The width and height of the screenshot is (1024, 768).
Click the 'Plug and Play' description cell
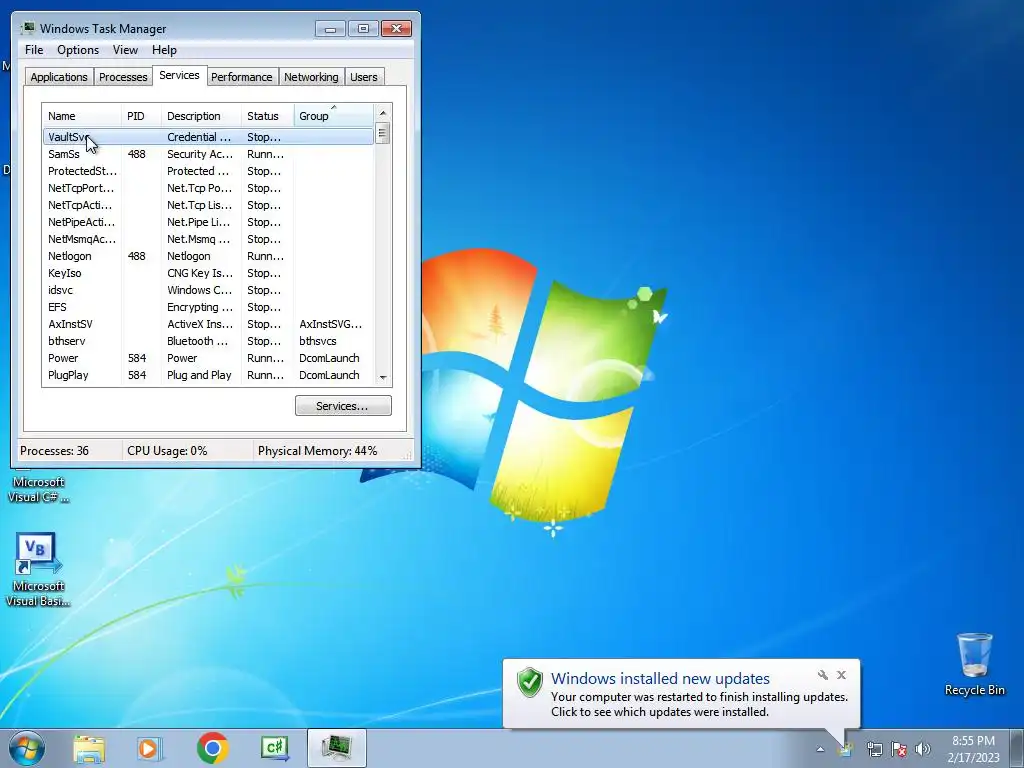point(199,375)
